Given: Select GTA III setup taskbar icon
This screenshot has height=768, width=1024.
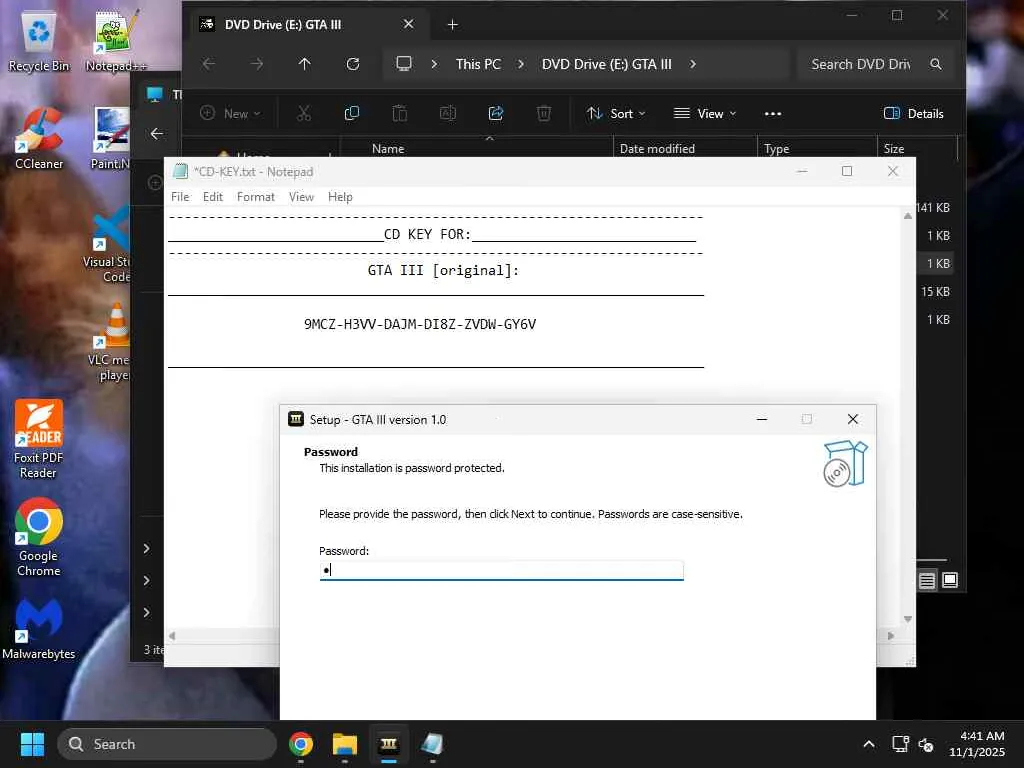Looking at the screenshot, I should (389, 744).
